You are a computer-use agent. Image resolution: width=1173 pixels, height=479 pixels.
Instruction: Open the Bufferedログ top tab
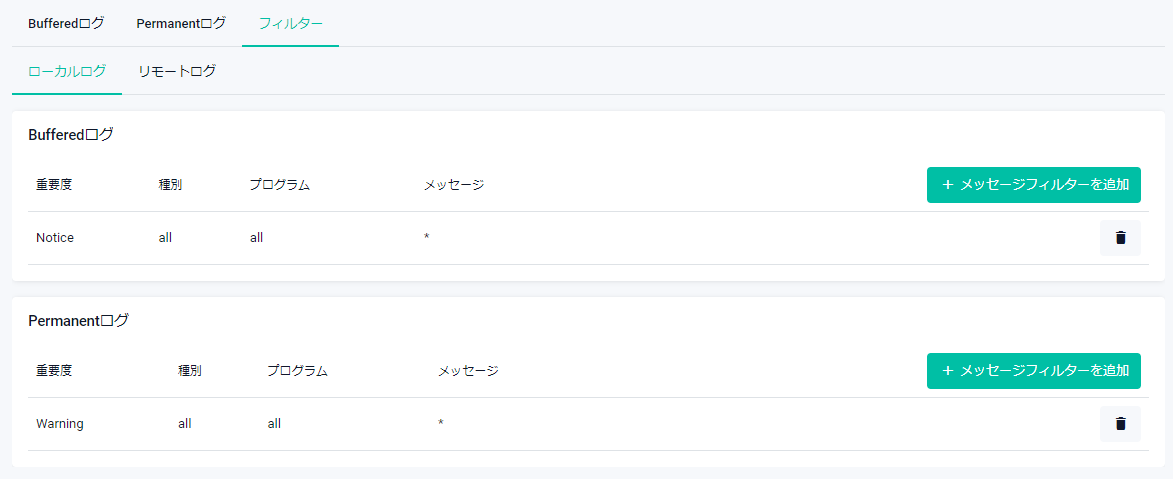click(66, 23)
